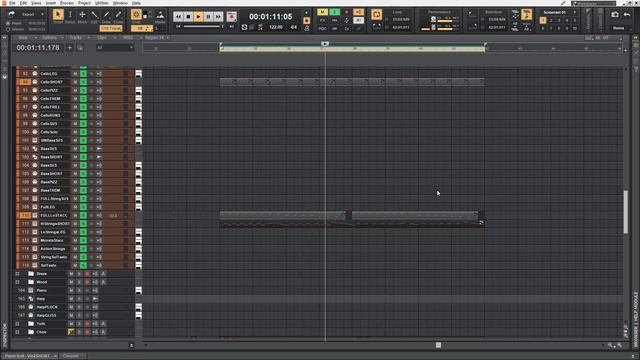The image size is (640, 360).
Task: Take a screenshot with camera icon
Action: 615,15
